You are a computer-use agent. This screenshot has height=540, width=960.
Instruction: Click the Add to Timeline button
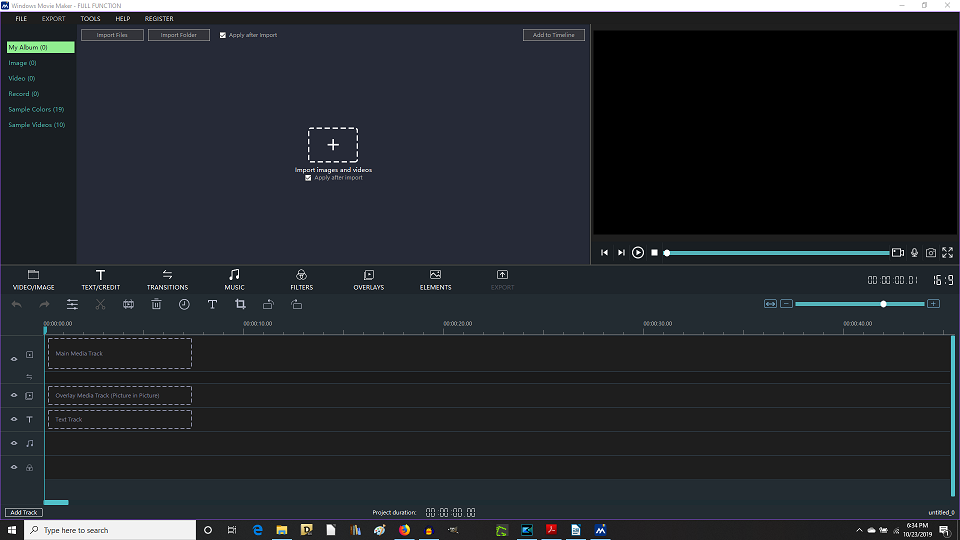(553, 35)
